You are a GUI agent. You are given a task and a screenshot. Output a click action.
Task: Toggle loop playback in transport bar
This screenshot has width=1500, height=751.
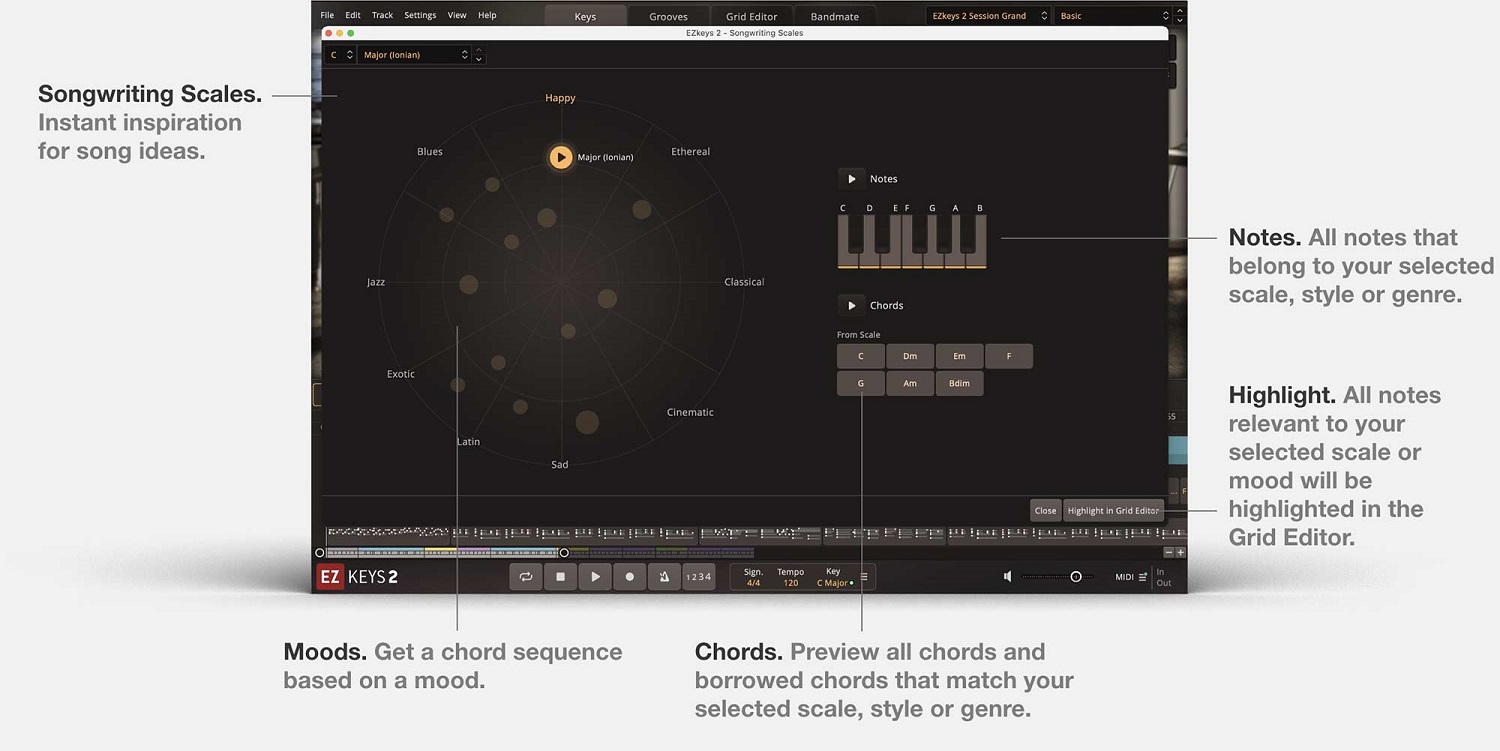pos(526,577)
